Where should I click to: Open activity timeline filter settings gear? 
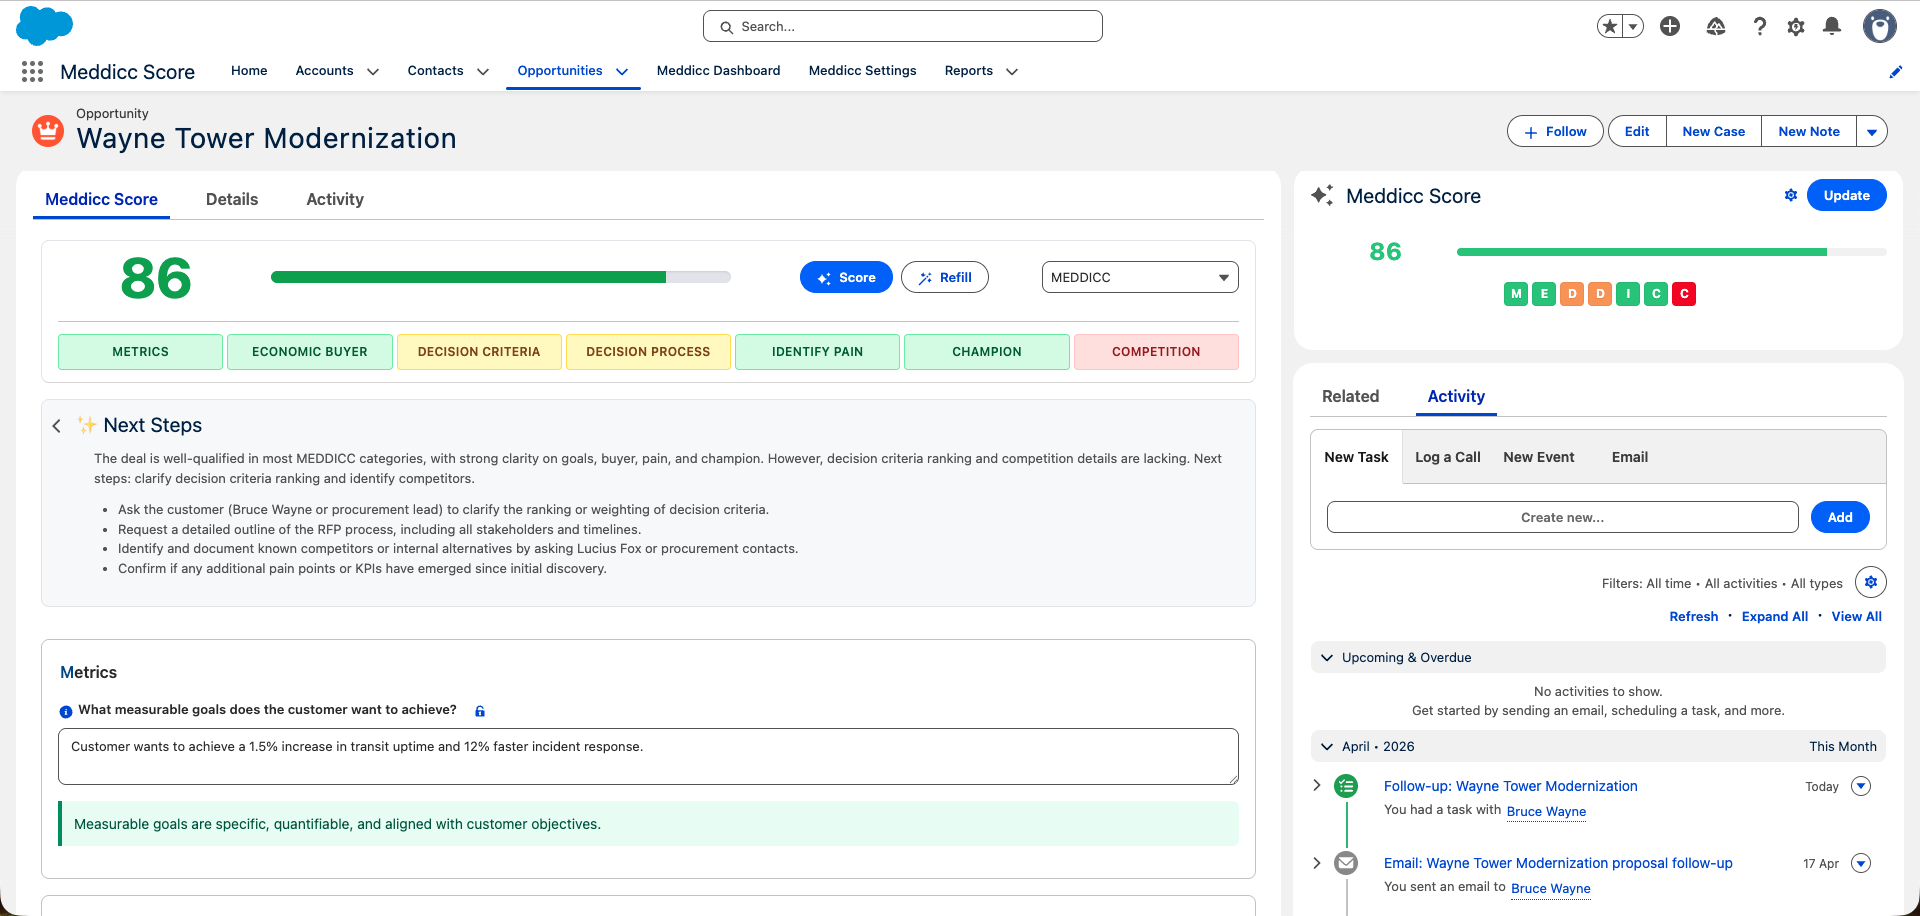click(1871, 582)
